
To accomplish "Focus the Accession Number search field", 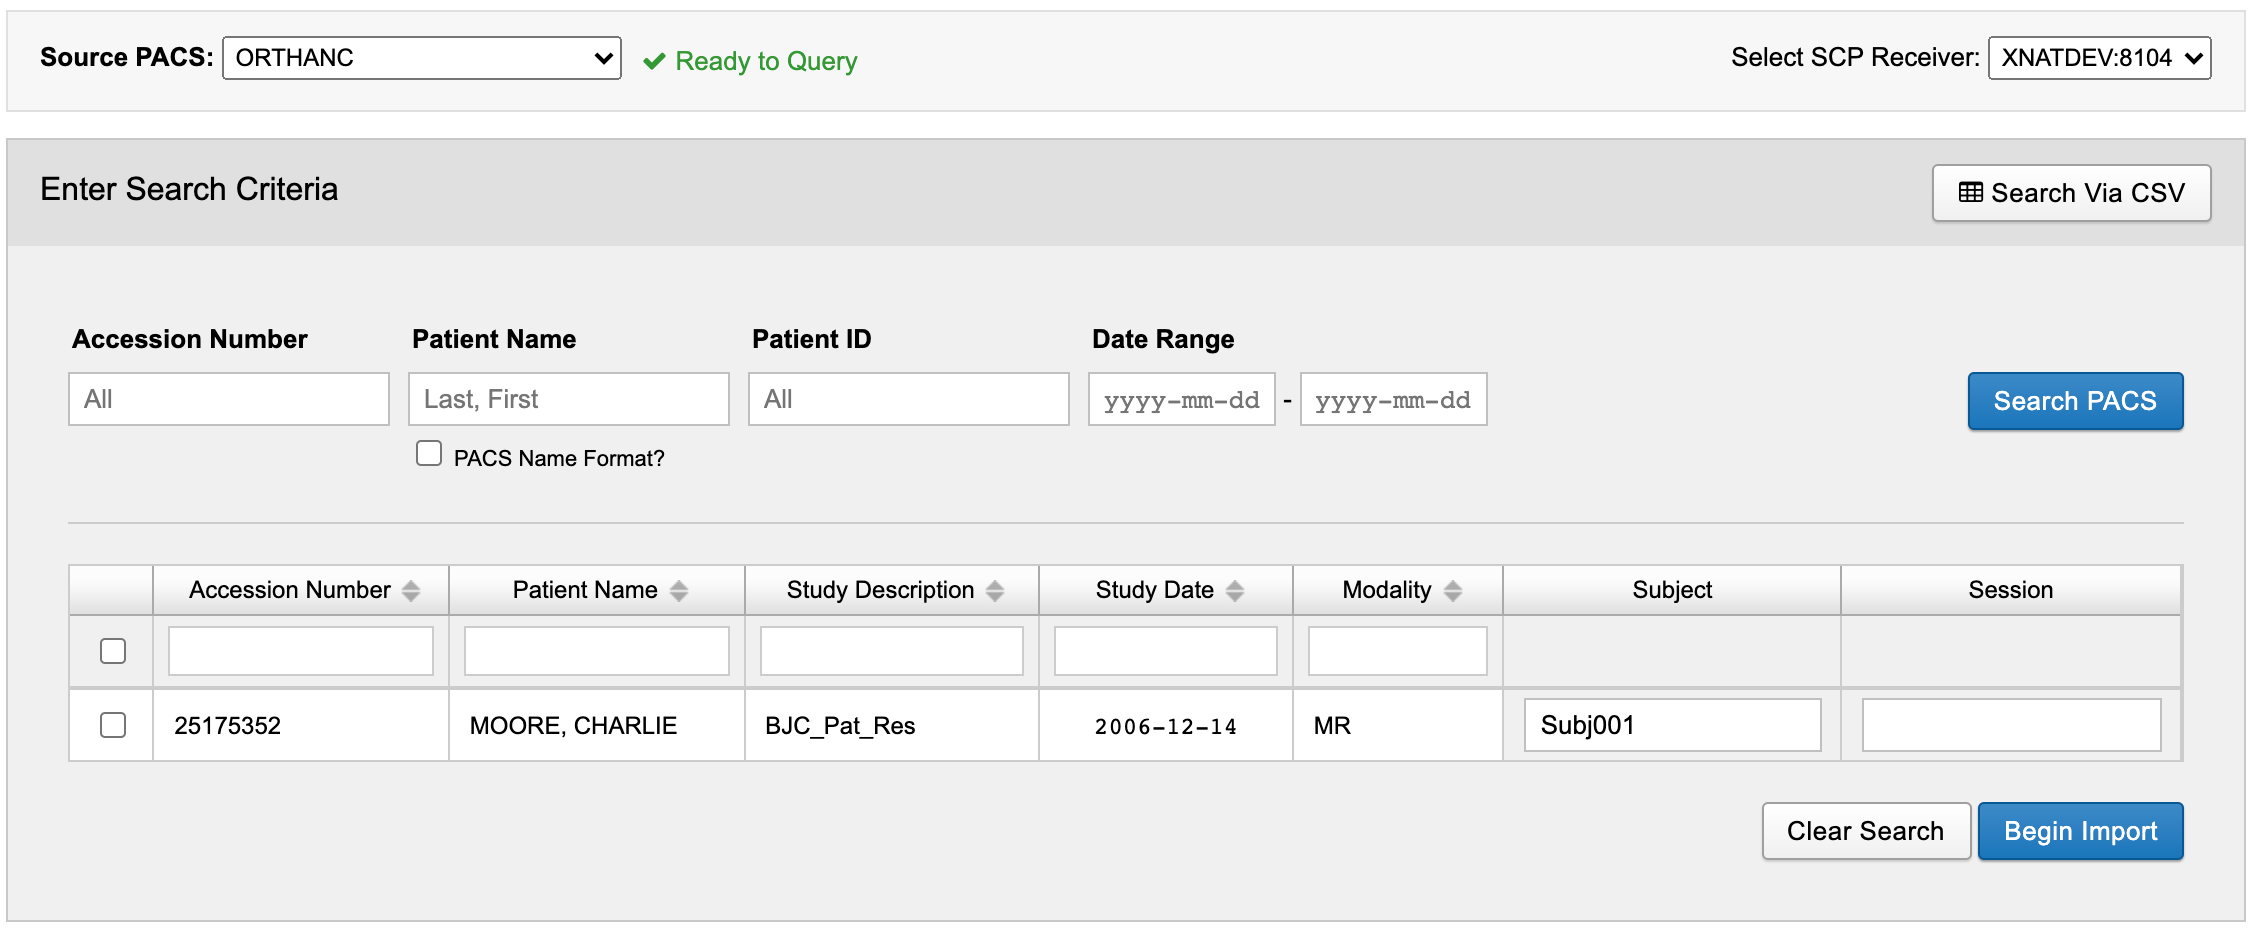I will (229, 399).
